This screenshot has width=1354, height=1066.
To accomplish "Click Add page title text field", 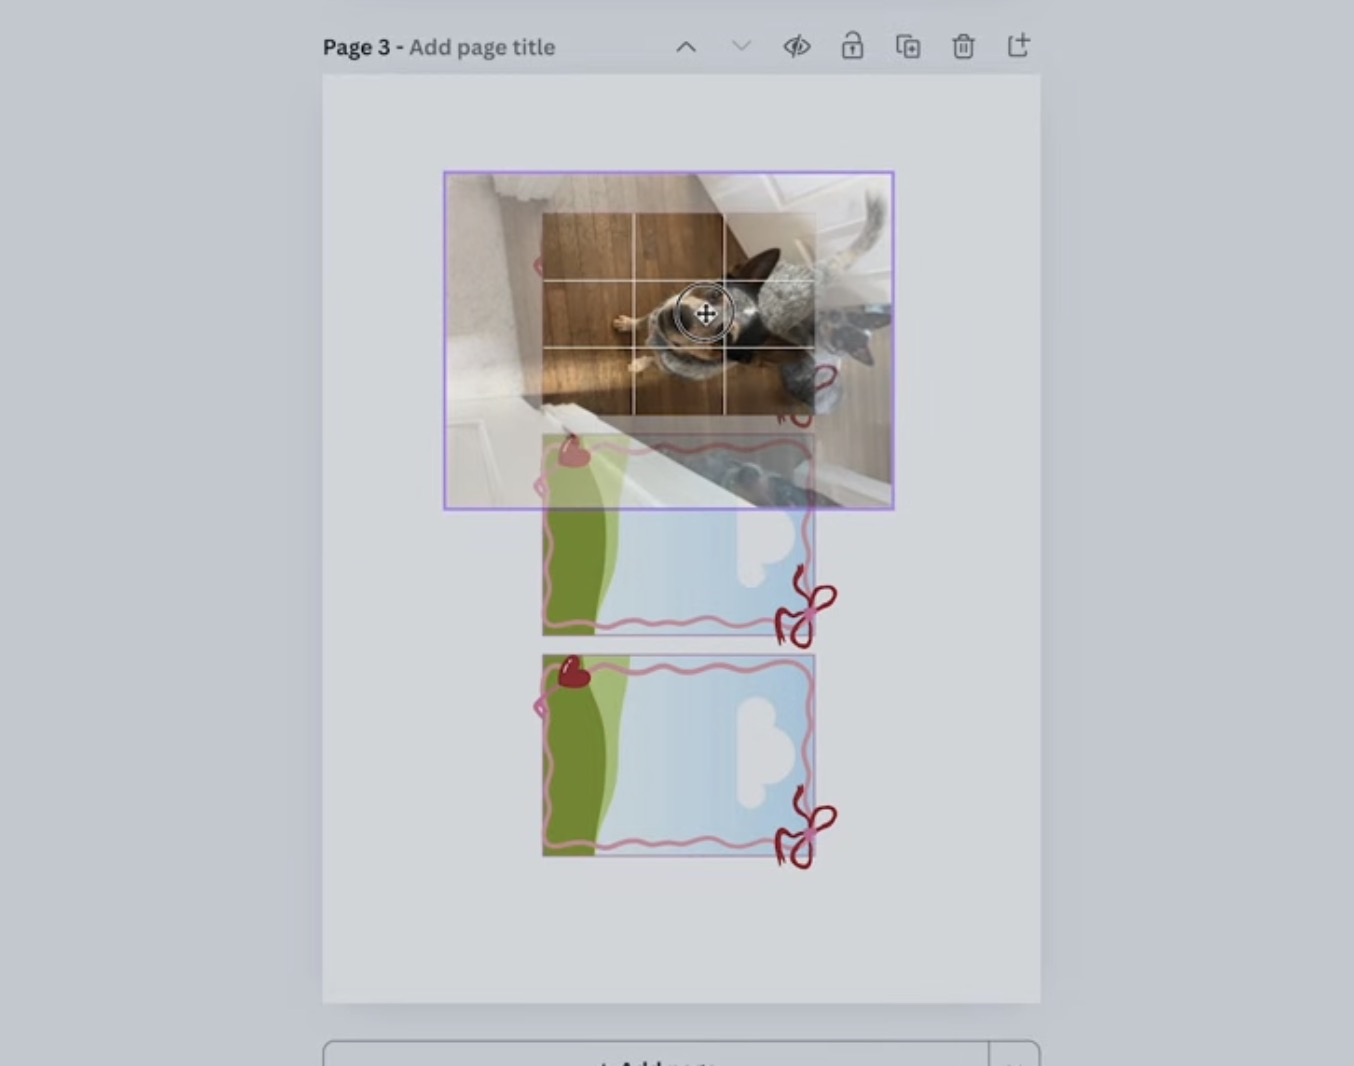I will pyautogui.click(x=482, y=46).
